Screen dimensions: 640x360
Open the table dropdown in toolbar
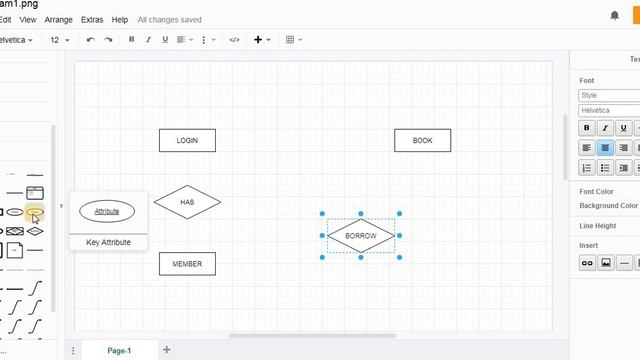pos(294,40)
